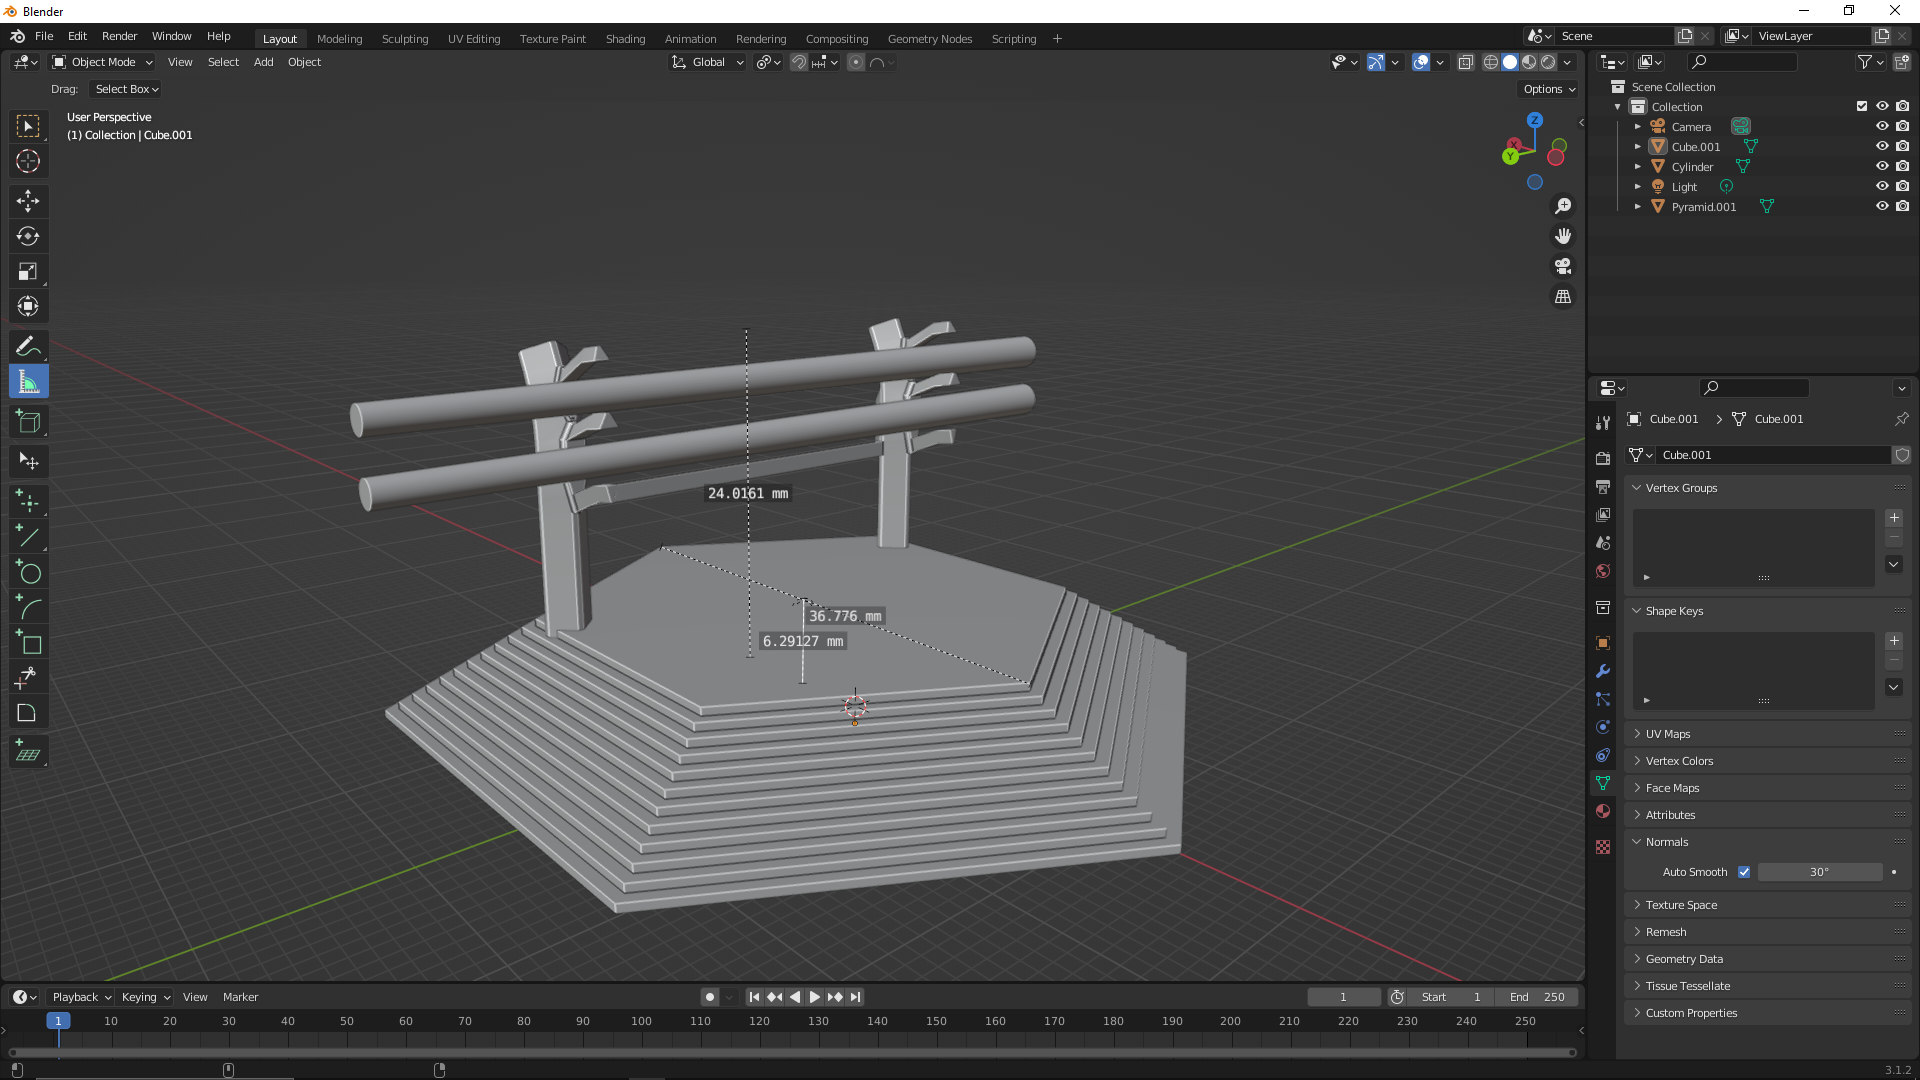Switch orthographic/perspective view grid icon
This screenshot has width=1920, height=1080.
(x=1563, y=296)
